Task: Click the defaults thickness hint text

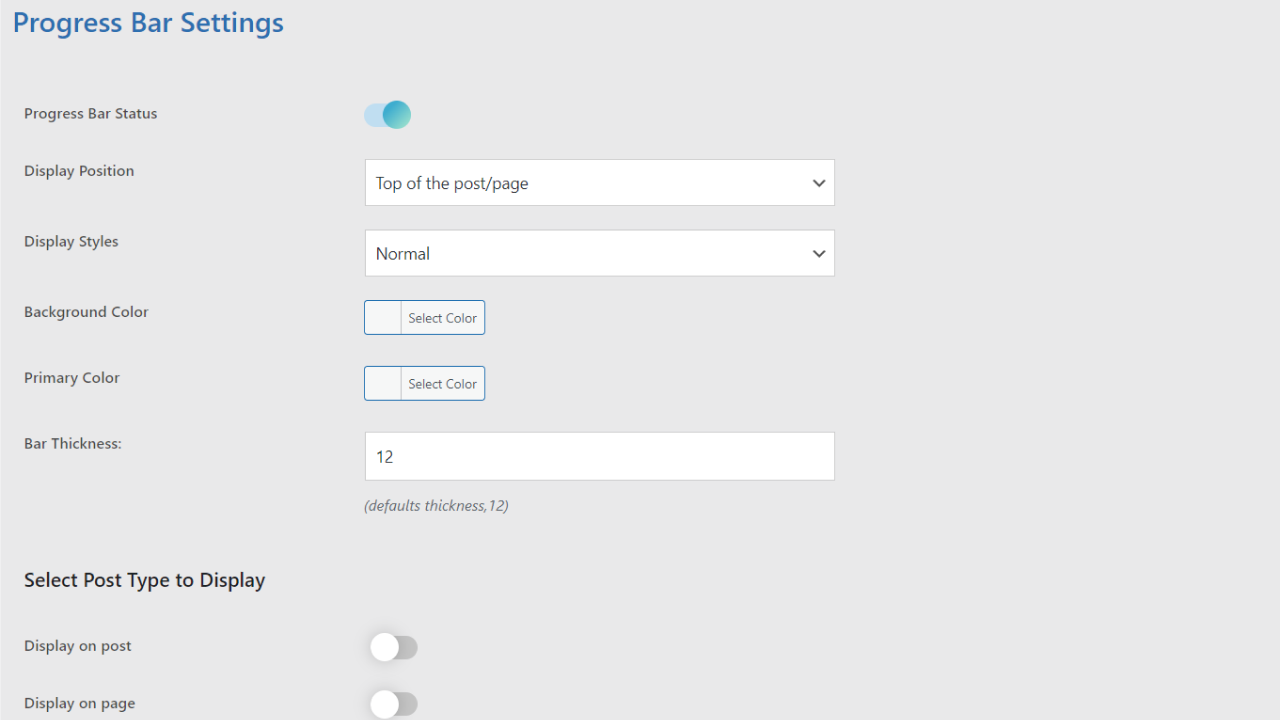Action: click(436, 506)
